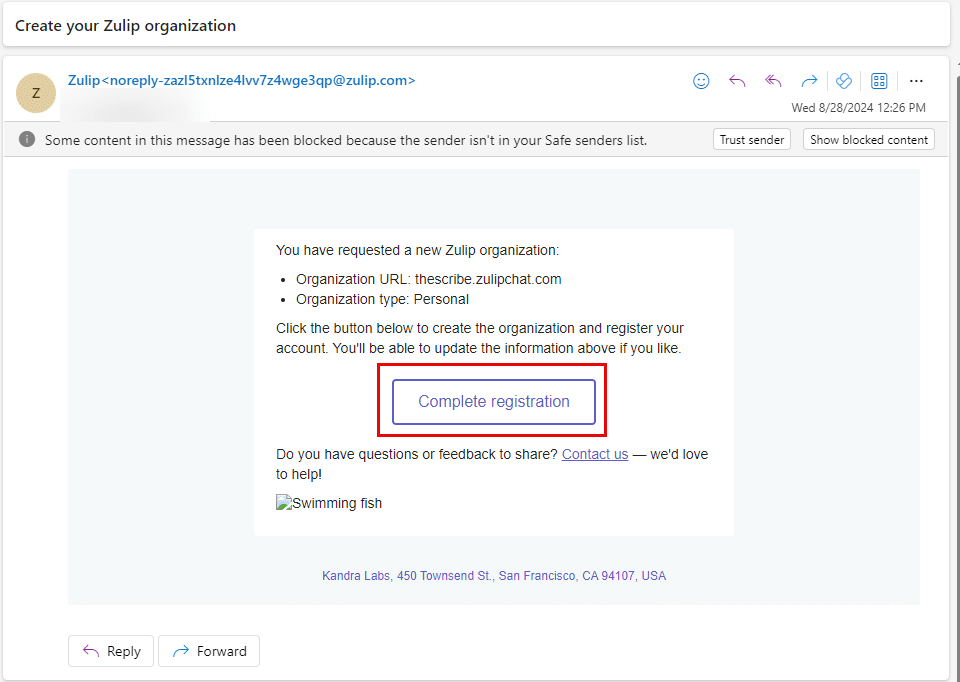Click the Forward arrow icon in header
The width and height of the screenshot is (960, 682).
809,81
